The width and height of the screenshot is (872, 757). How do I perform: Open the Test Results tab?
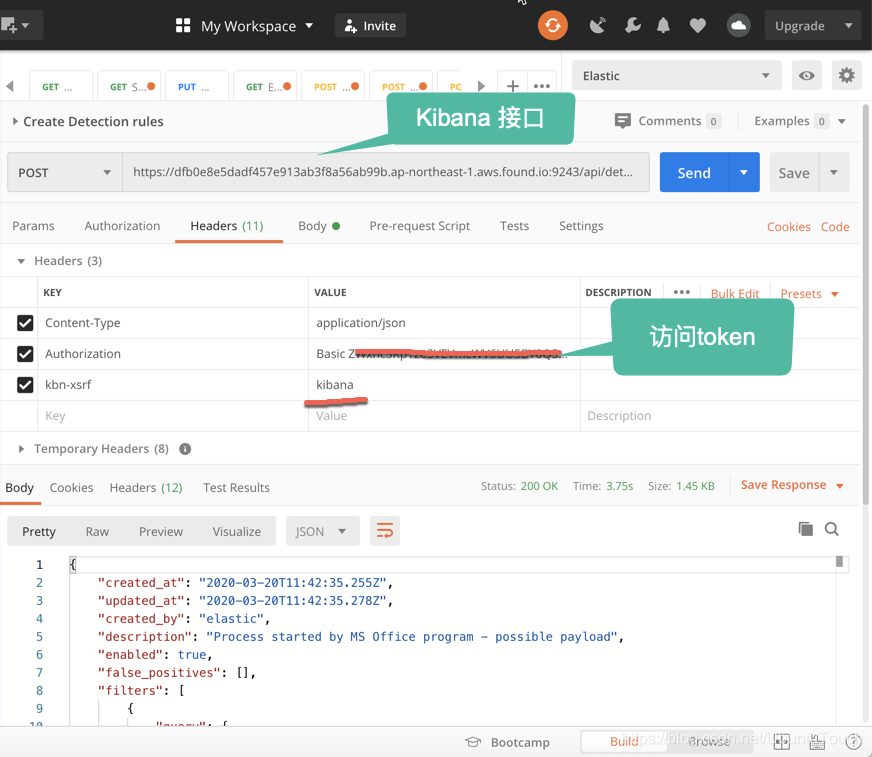(x=236, y=488)
